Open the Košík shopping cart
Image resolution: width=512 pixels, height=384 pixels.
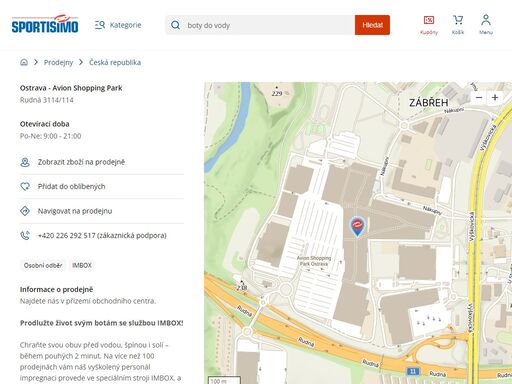(458, 25)
